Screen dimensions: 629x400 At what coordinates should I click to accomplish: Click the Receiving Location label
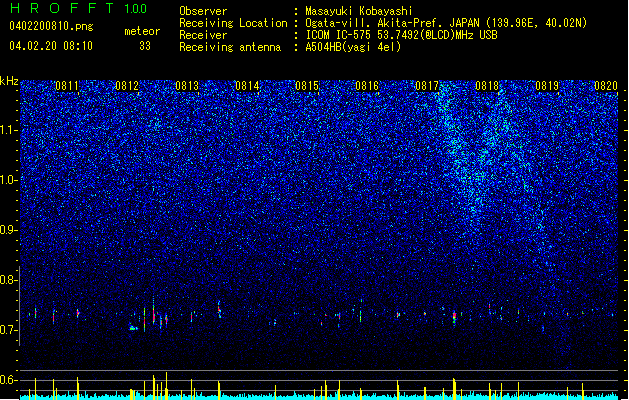[233, 23]
